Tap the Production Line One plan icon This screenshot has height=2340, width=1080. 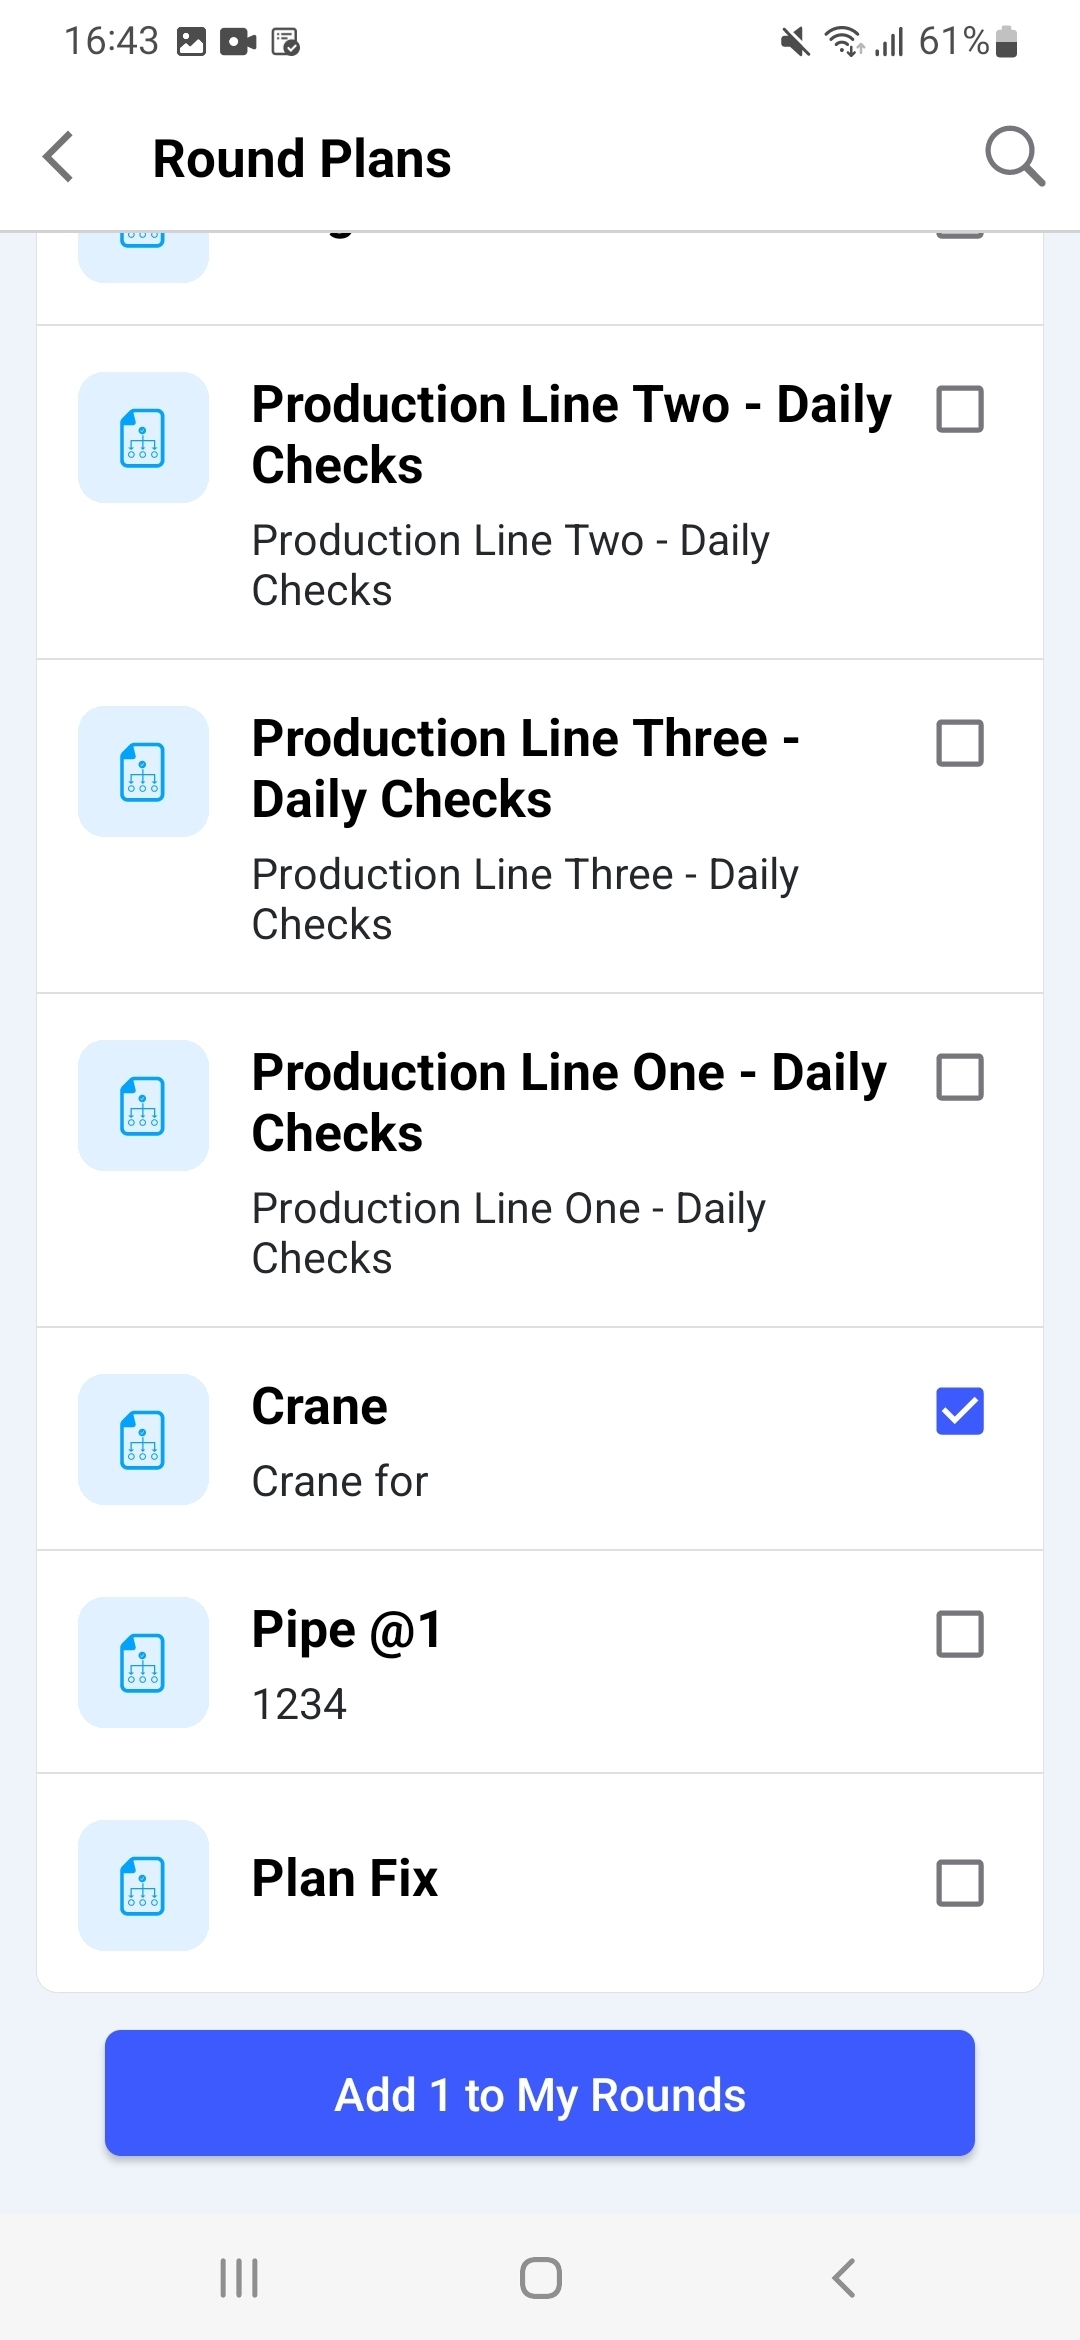[x=143, y=1106]
